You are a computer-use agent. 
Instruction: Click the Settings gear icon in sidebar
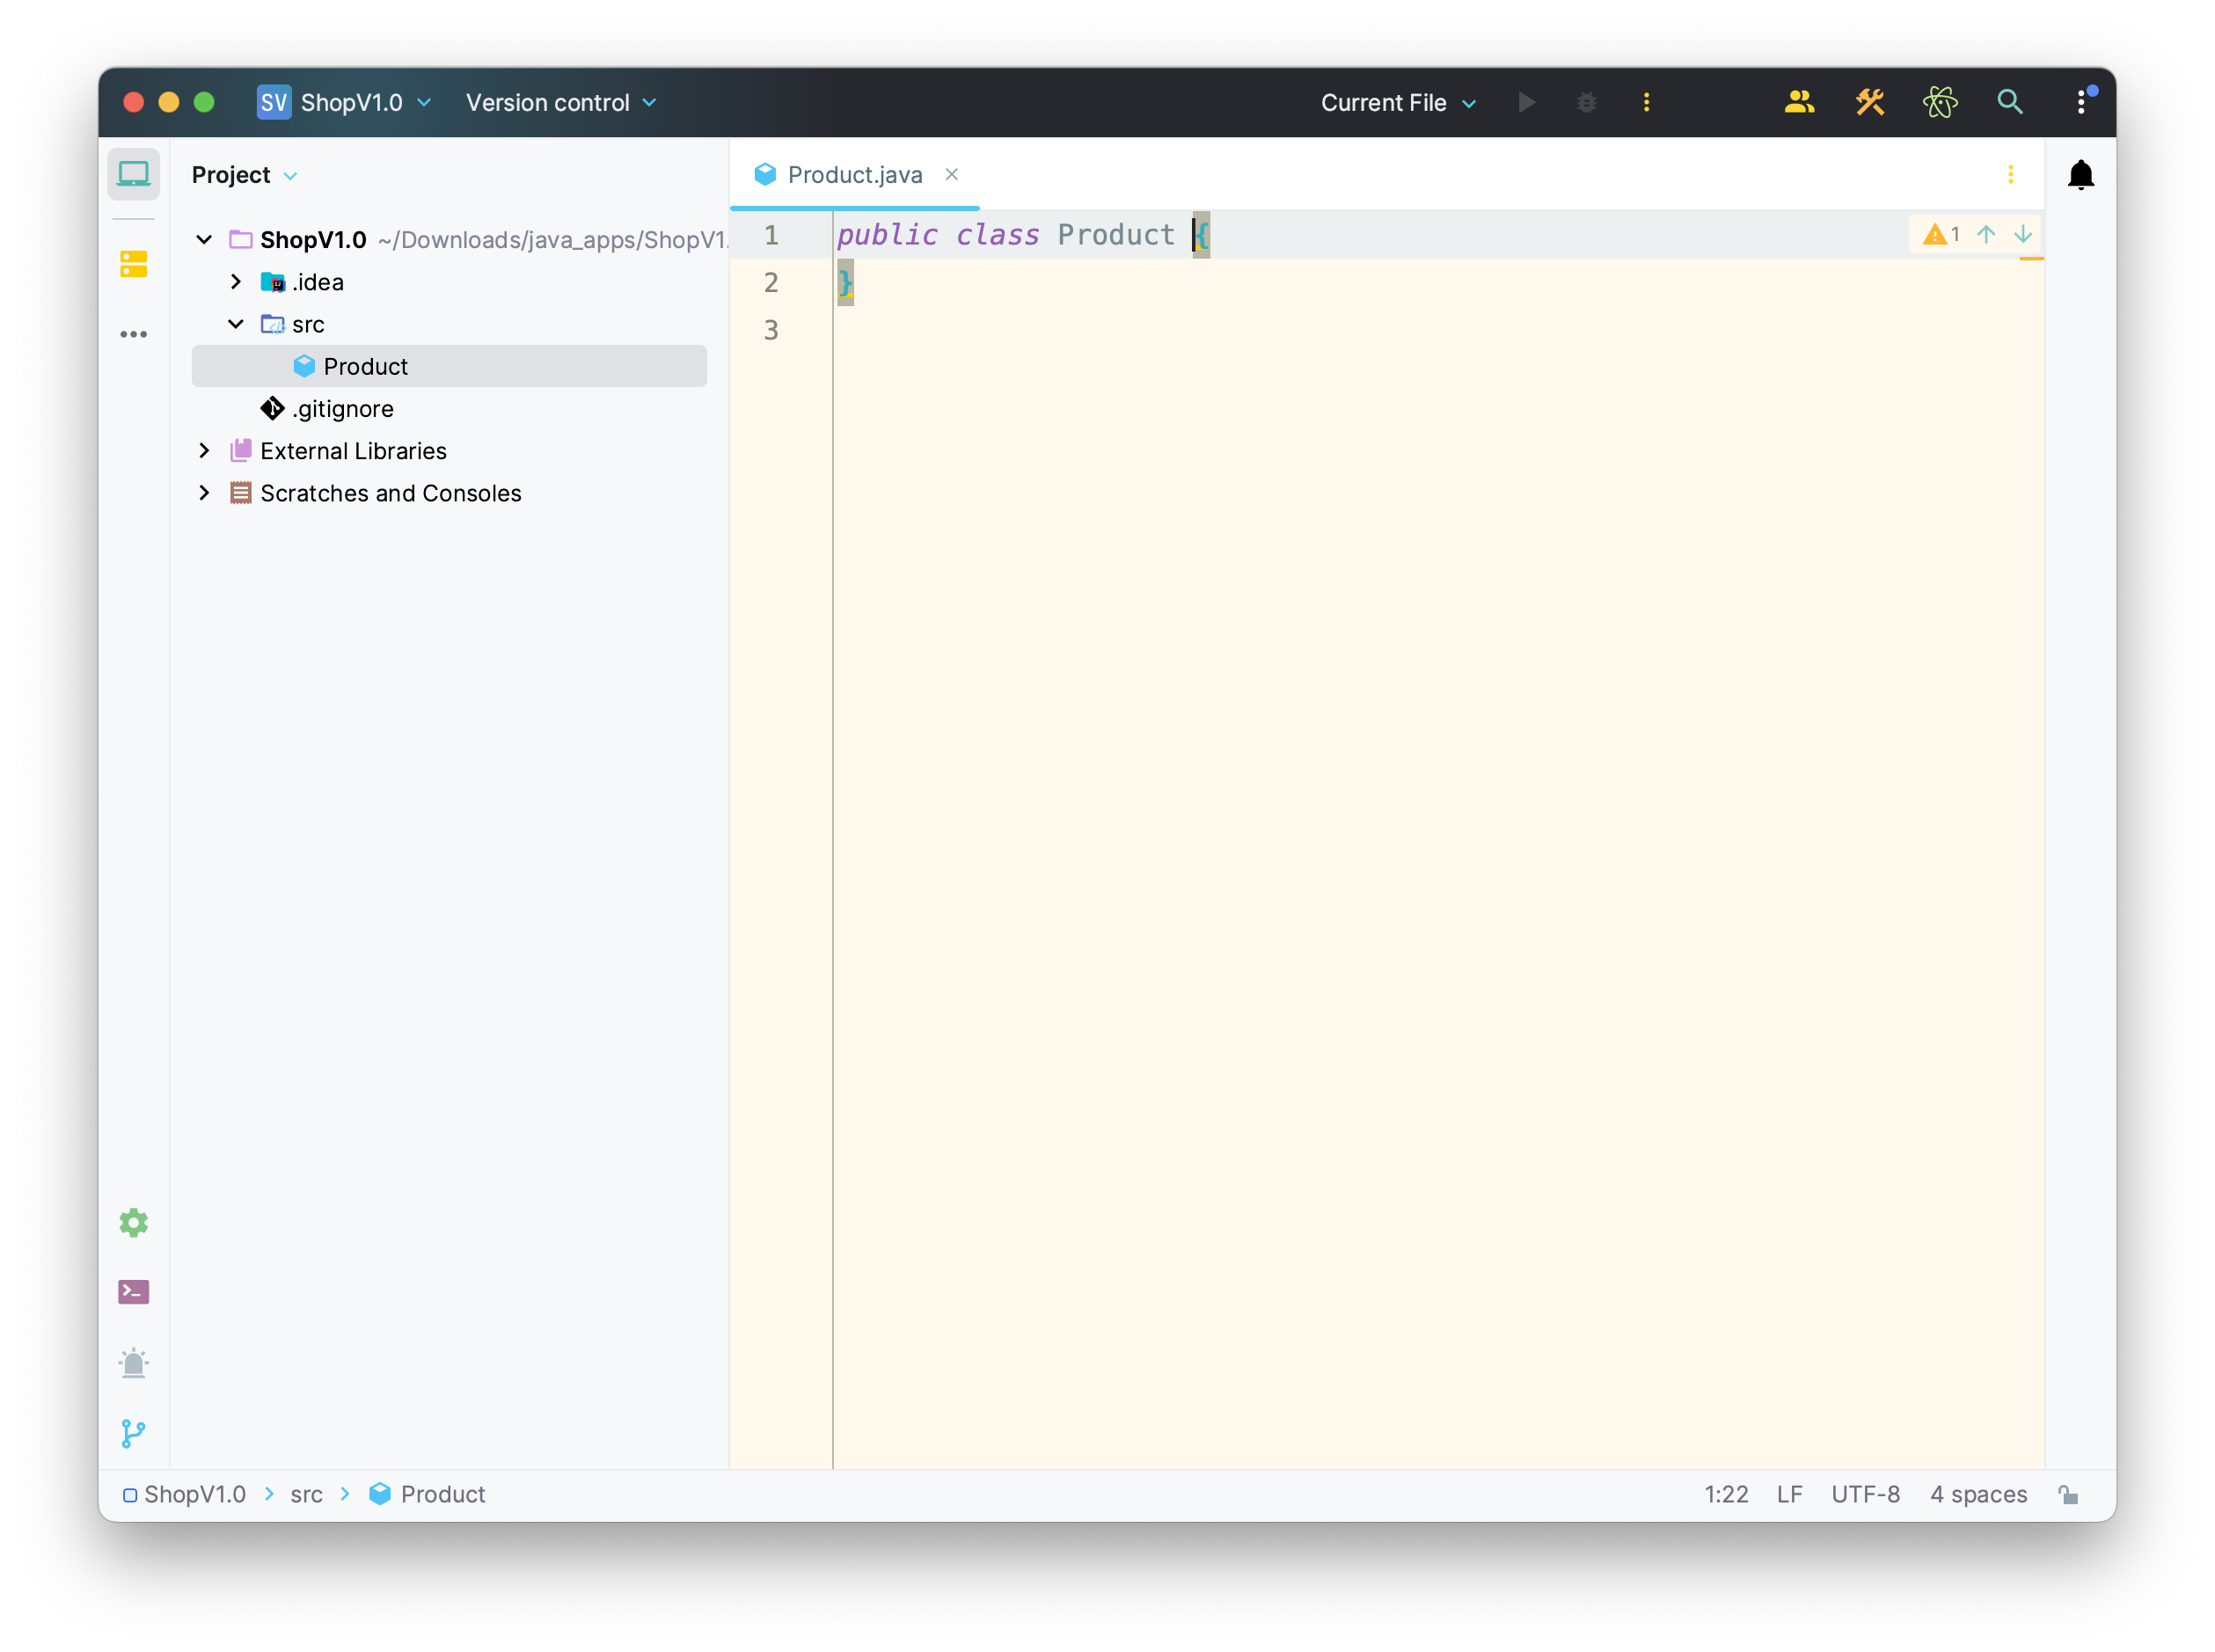click(x=134, y=1222)
